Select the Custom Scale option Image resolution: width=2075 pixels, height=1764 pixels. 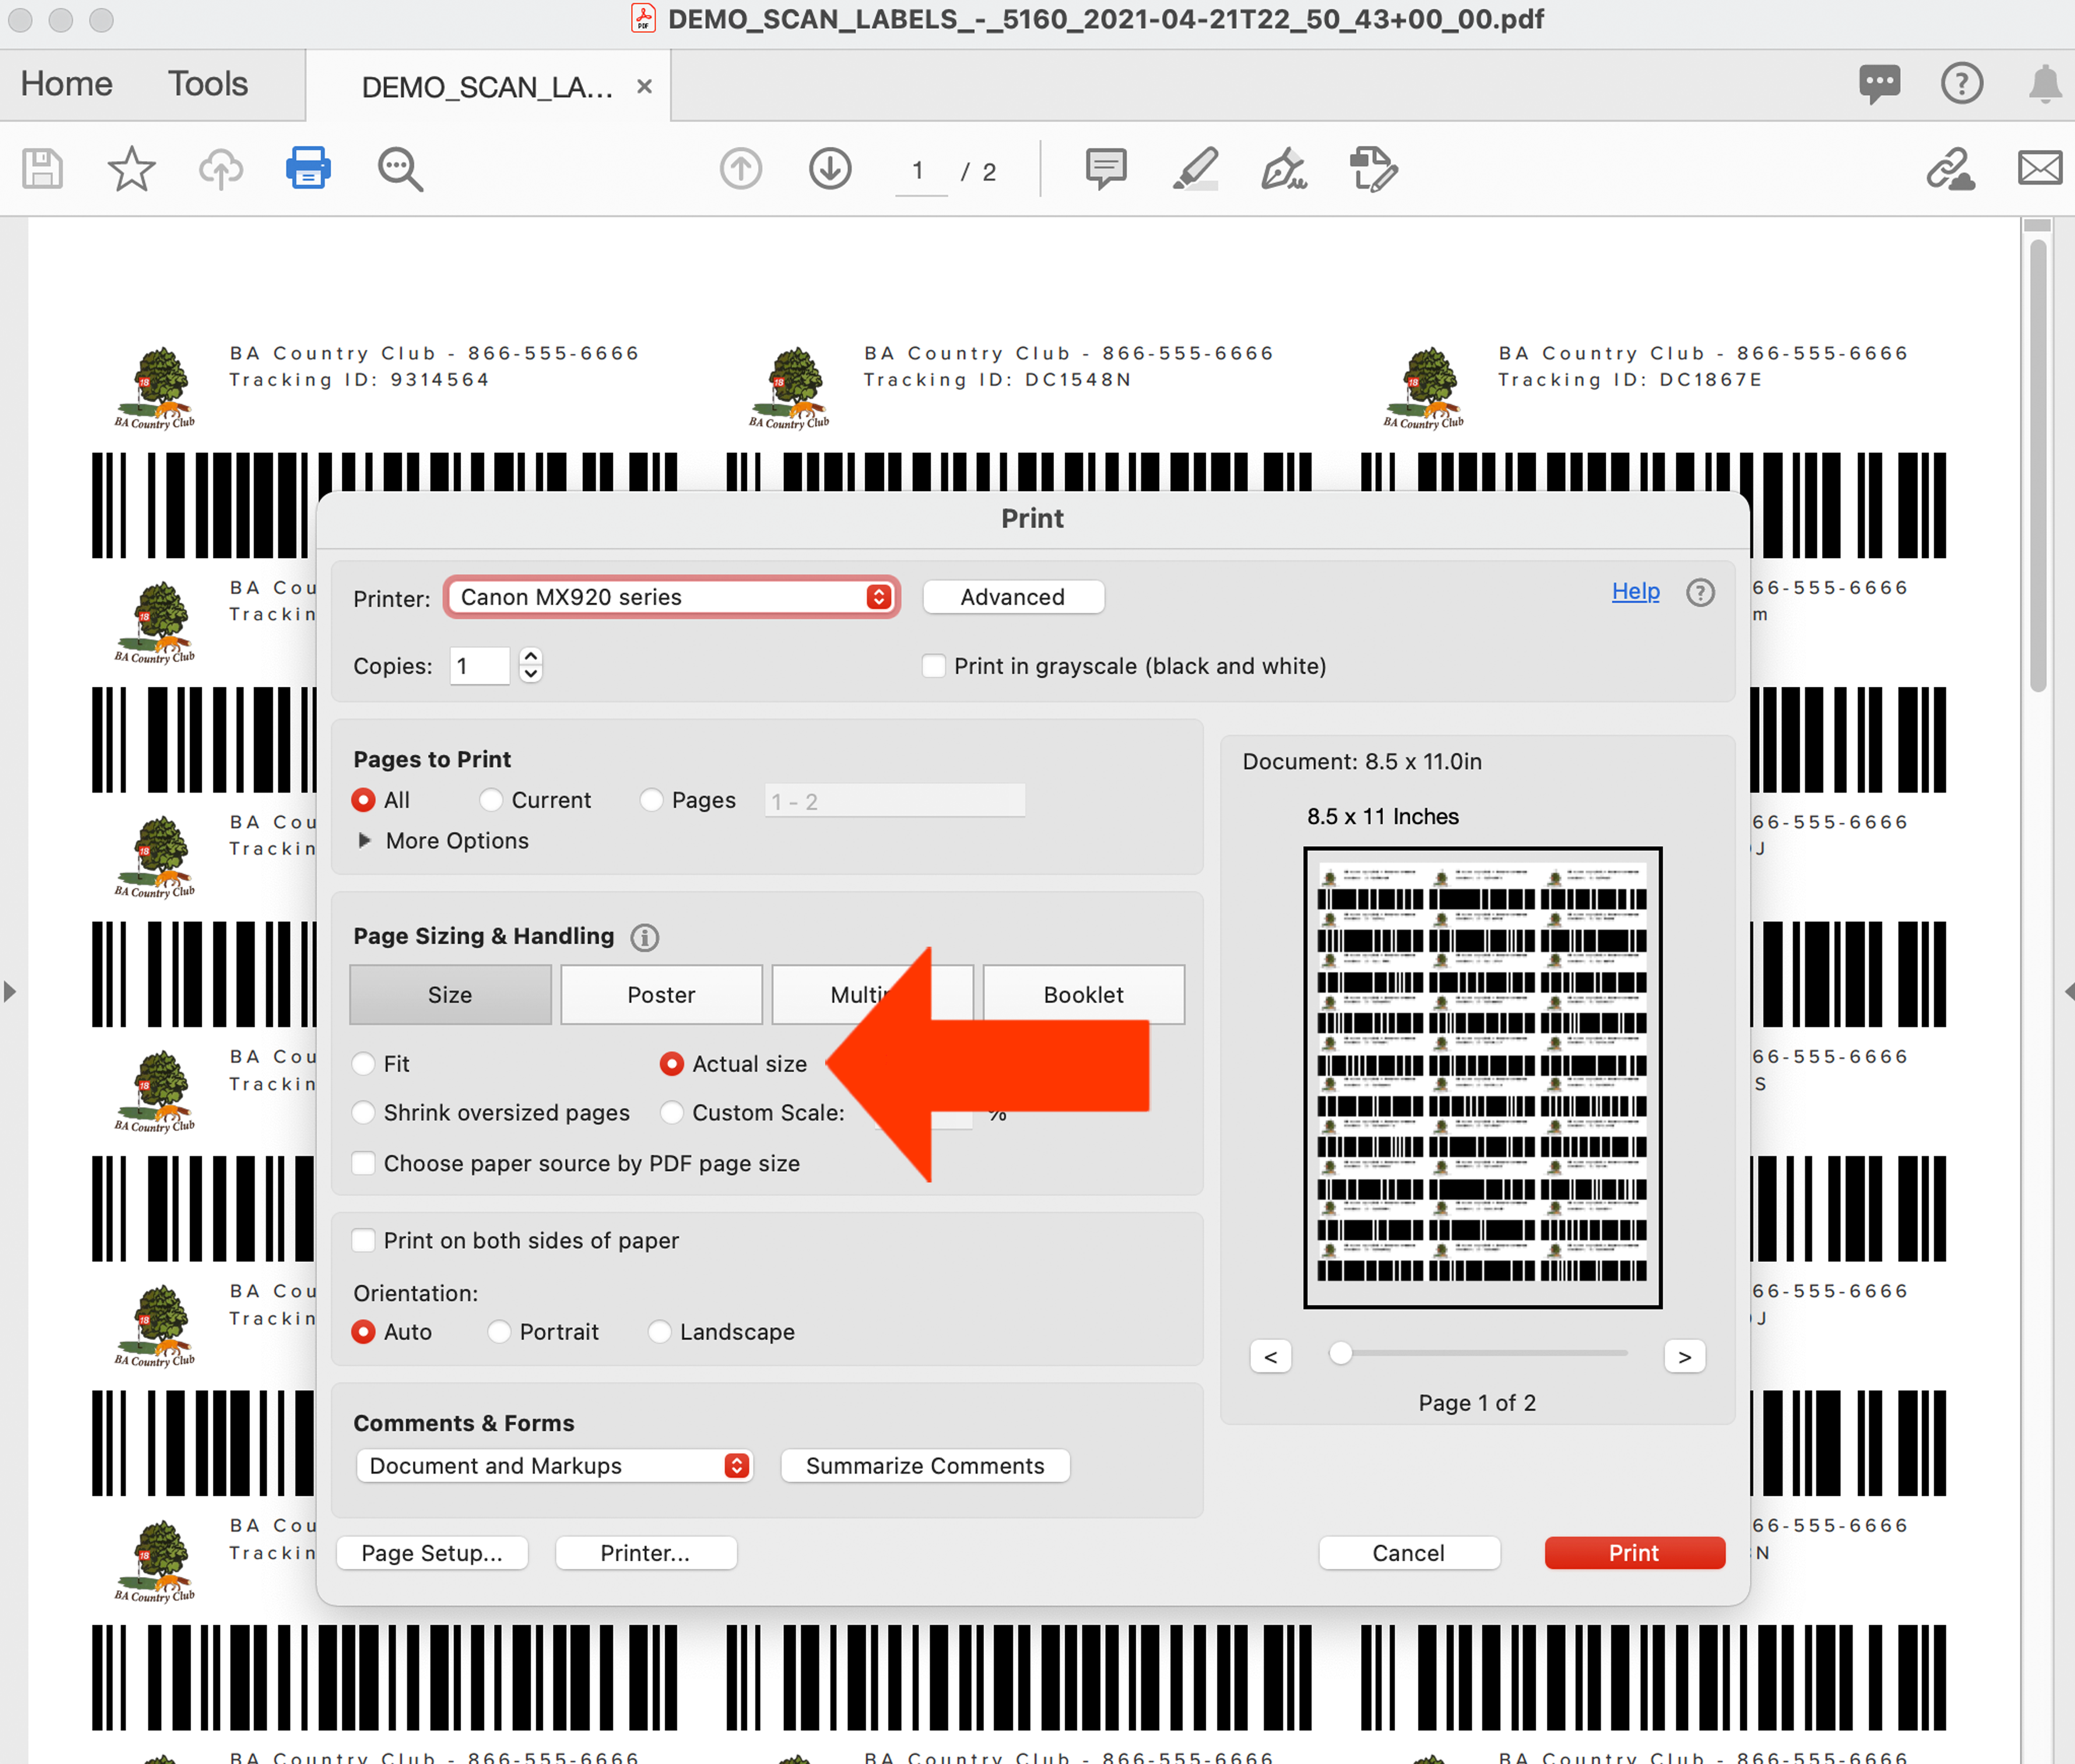pyautogui.click(x=671, y=1113)
